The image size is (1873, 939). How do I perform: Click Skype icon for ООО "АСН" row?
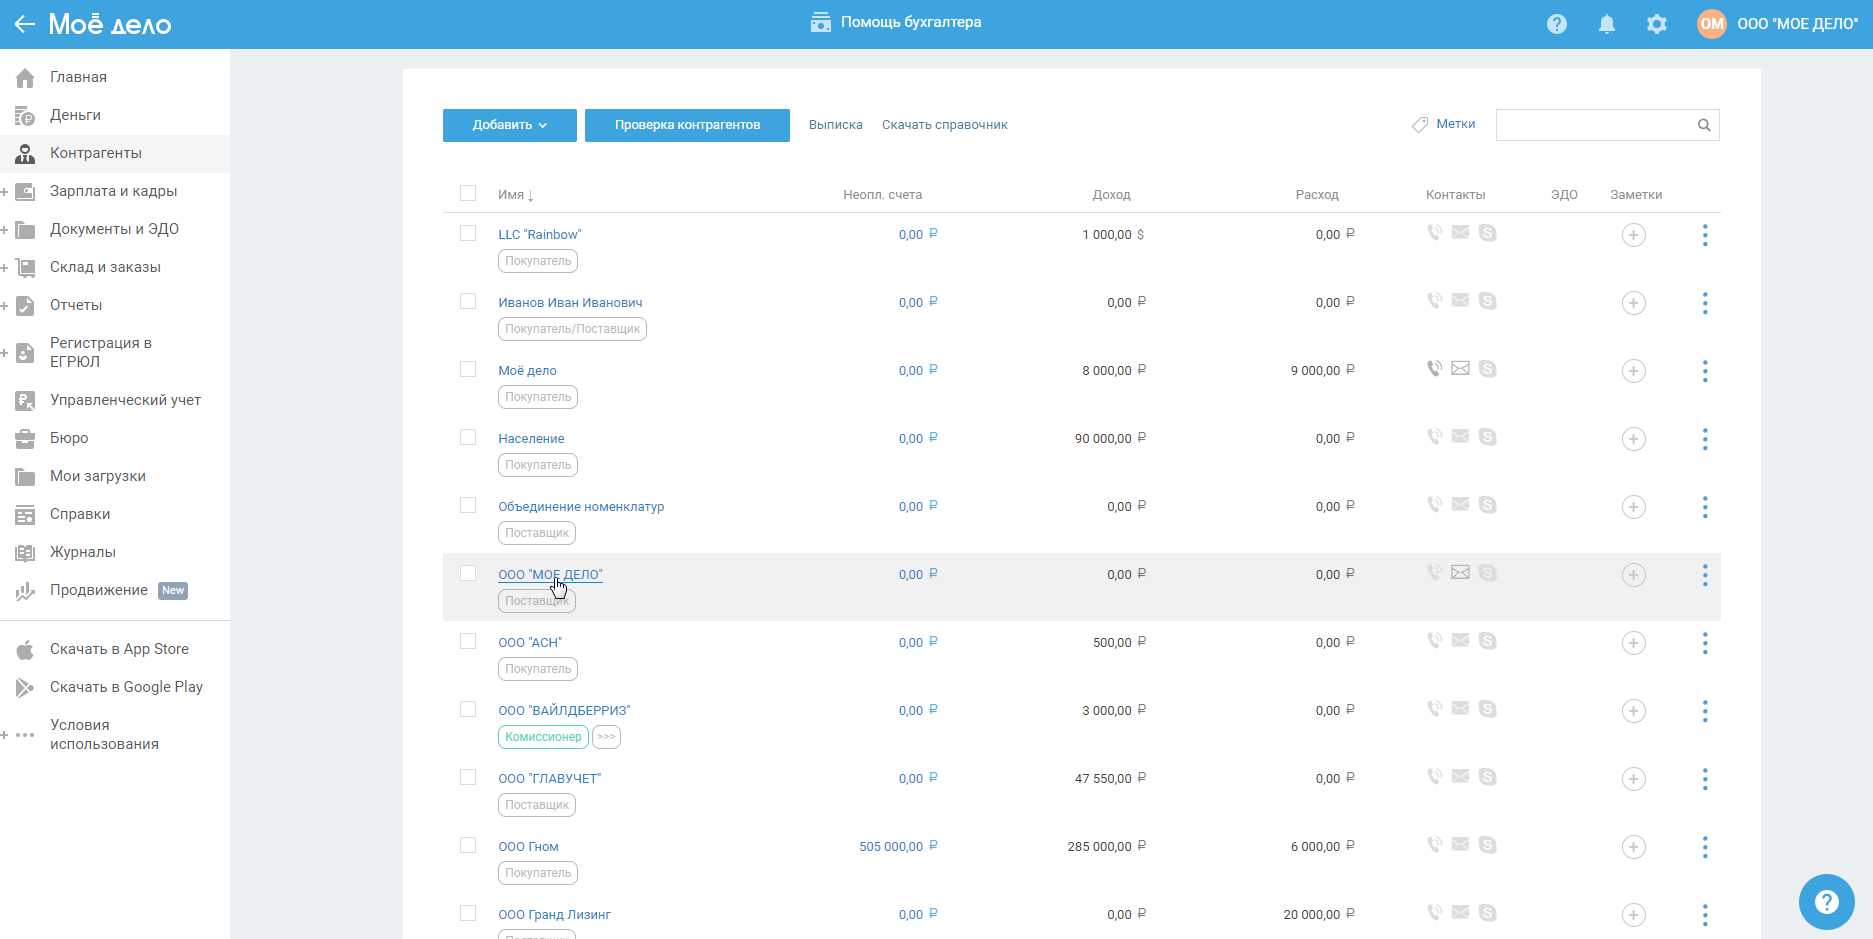click(x=1487, y=641)
